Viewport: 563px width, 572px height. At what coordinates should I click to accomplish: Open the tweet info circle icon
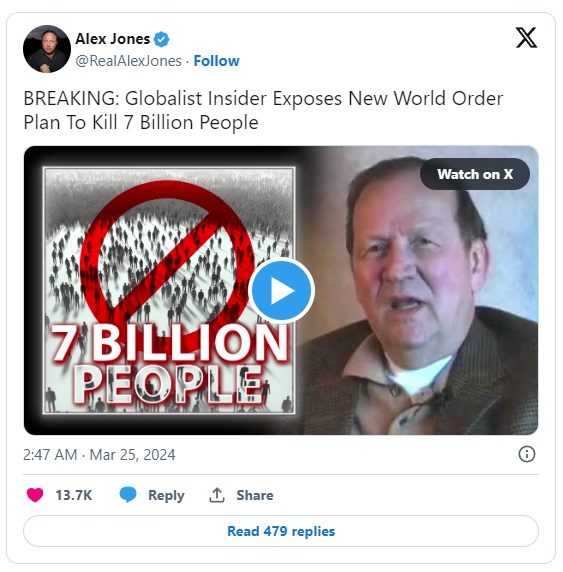pyautogui.click(x=527, y=454)
